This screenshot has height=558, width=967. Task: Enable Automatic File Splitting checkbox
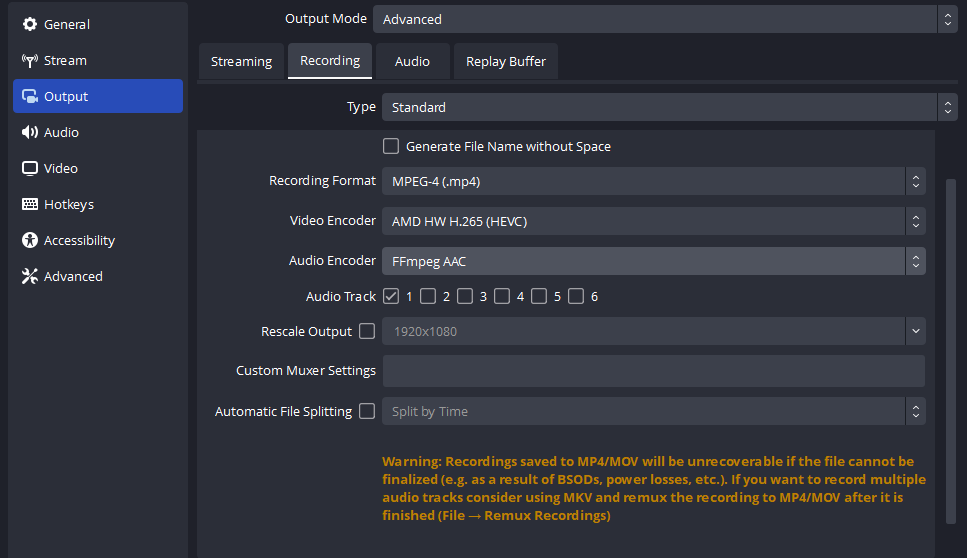point(367,411)
